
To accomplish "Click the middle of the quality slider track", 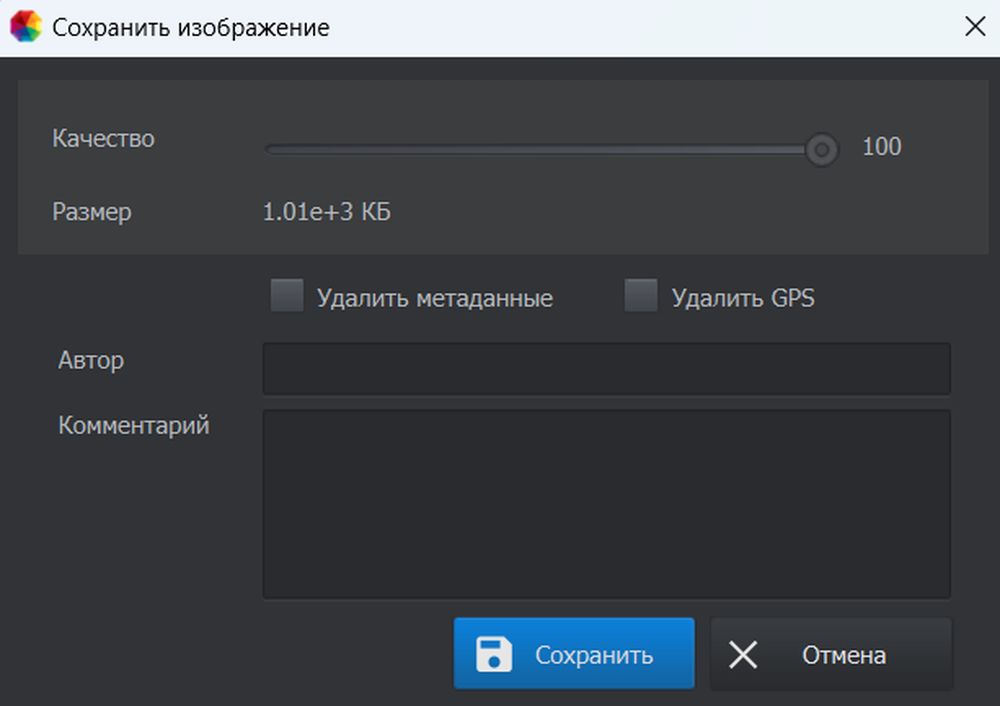I will tap(545, 148).
